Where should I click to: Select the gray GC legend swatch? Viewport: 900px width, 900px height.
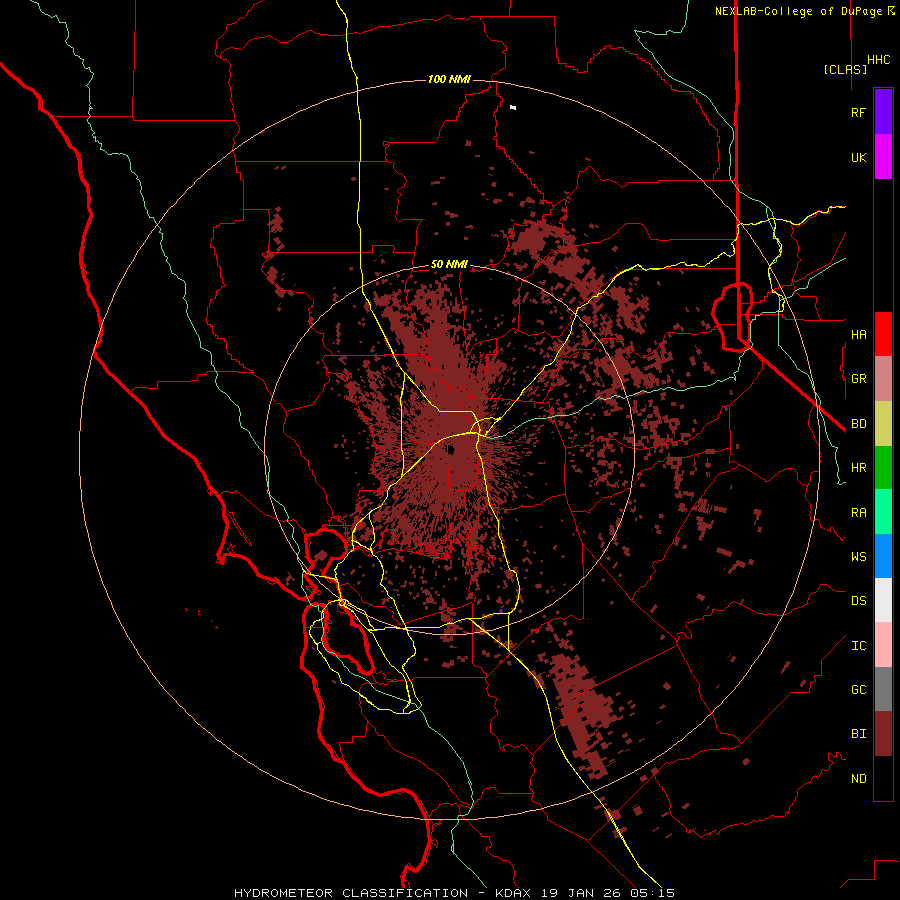883,689
